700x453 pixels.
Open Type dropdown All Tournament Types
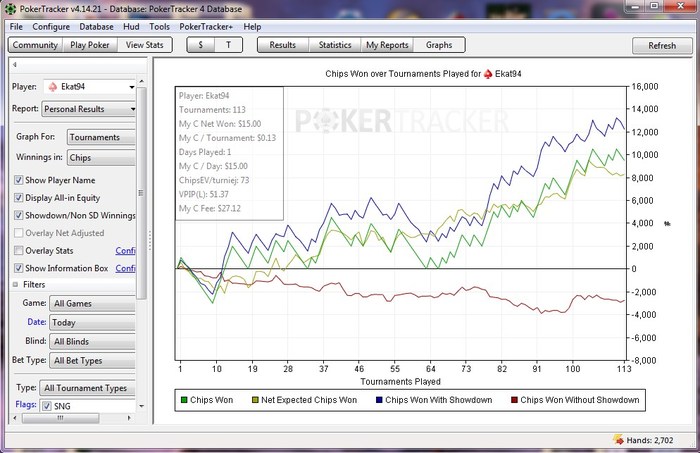[88, 388]
